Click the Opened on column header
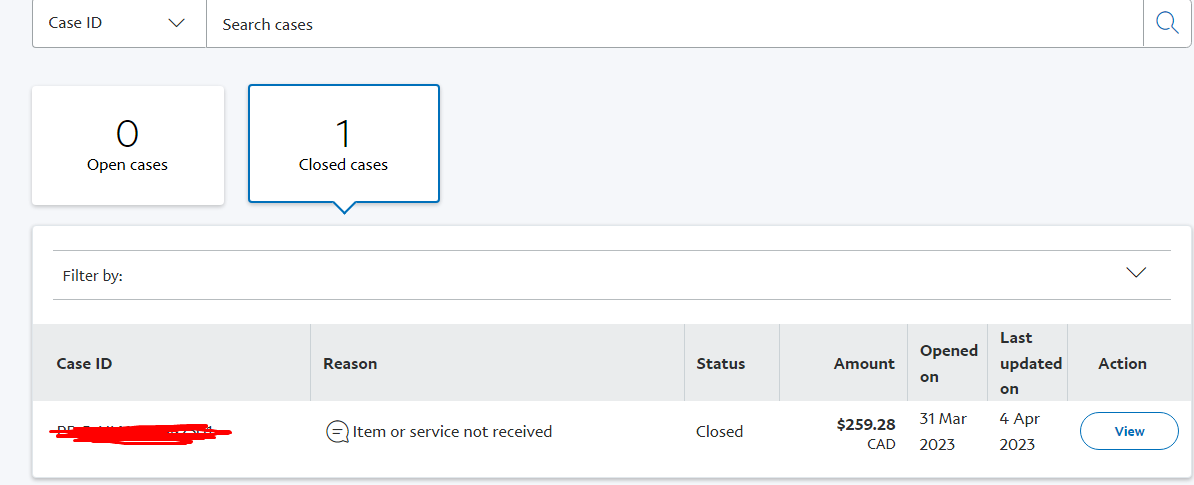The width and height of the screenshot is (1194, 485). pos(949,363)
